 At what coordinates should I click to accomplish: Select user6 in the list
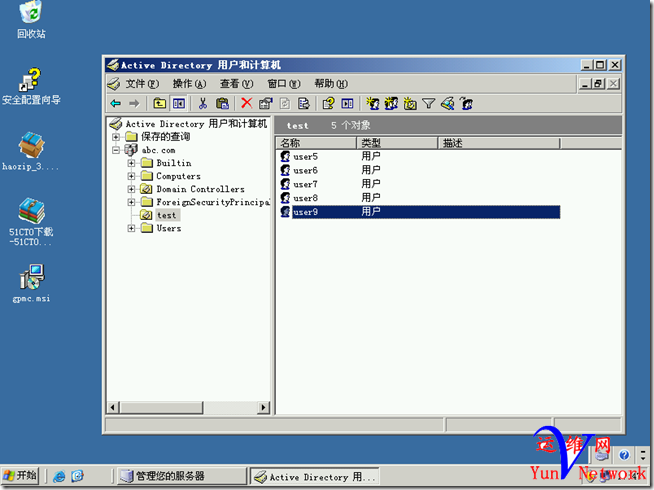[x=305, y=170]
